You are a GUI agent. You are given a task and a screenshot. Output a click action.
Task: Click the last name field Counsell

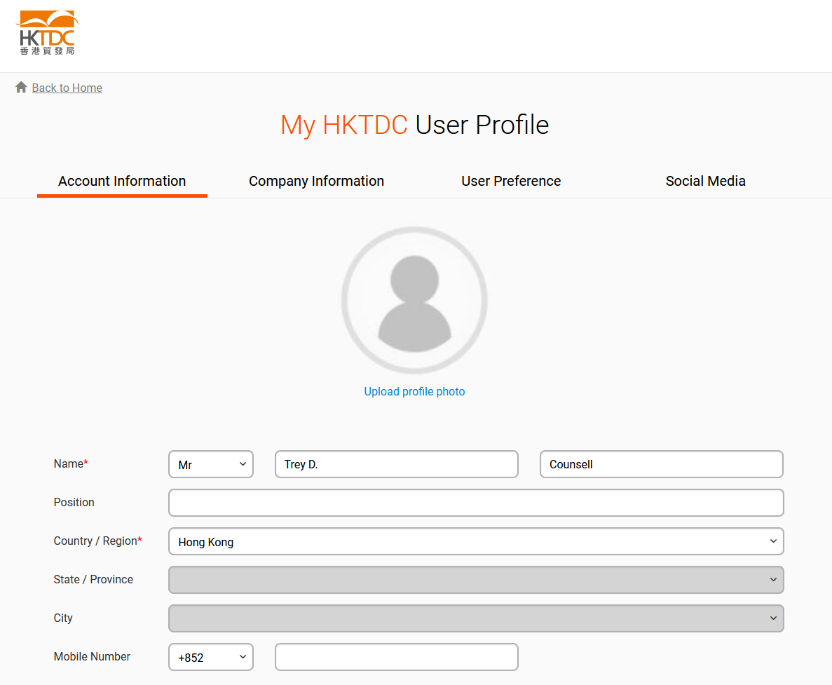pos(661,464)
